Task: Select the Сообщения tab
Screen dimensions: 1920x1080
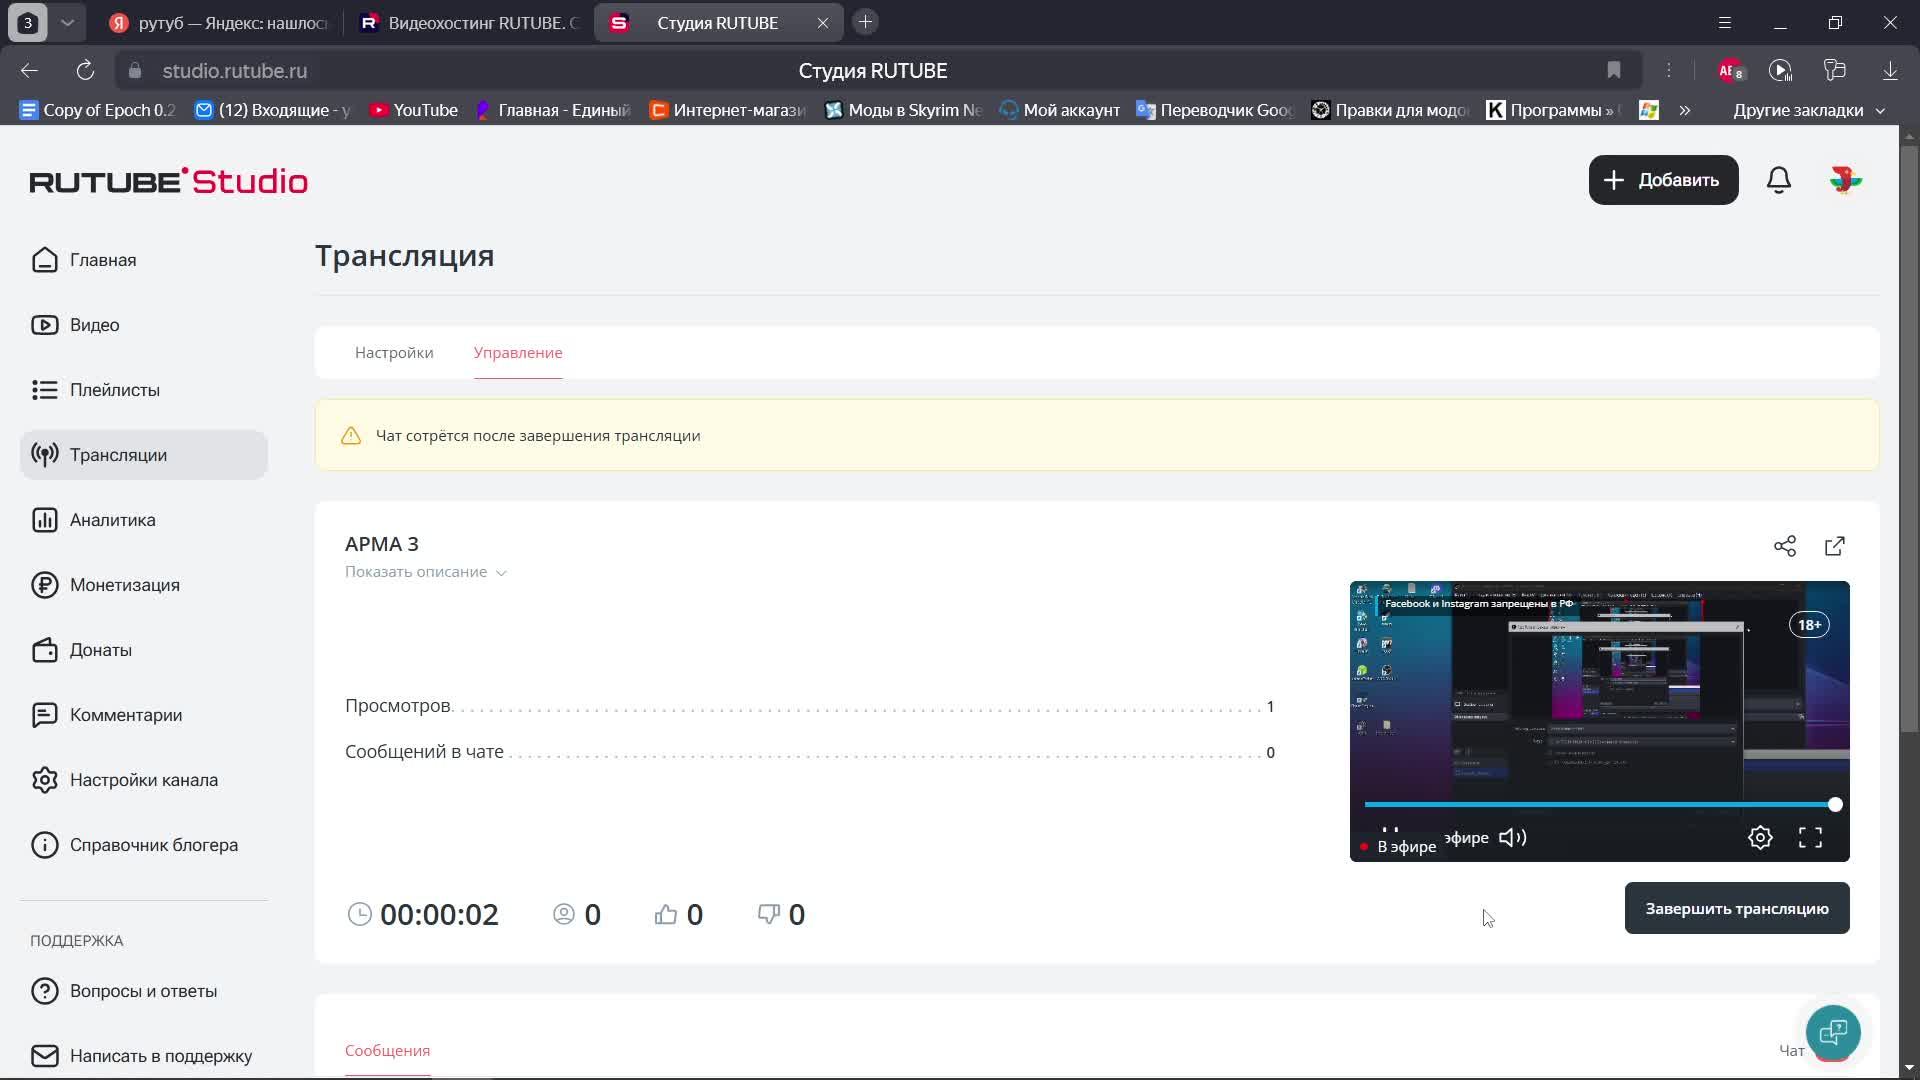Action: click(x=387, y=1051)
